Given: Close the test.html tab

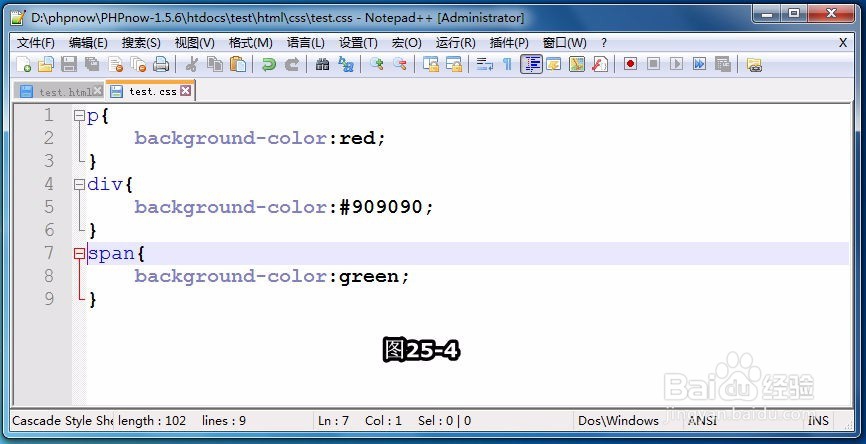Looking at the screenshot, I should tap(97, 91).
